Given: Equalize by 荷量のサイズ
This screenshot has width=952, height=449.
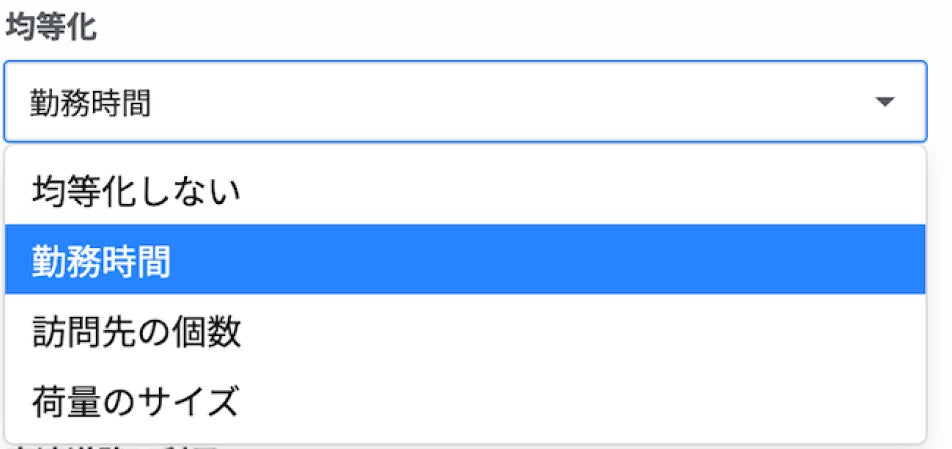Looking at the screenshot, I should (x=136, y=401).
